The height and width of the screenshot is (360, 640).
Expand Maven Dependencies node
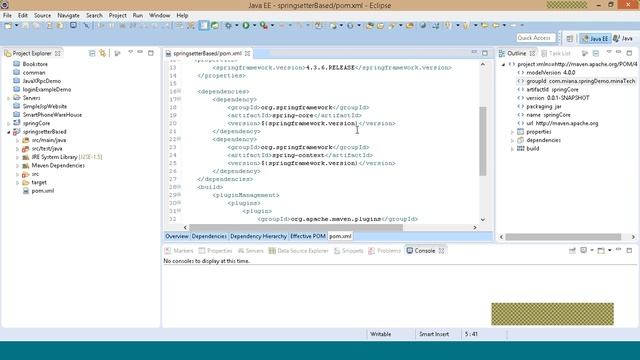(18, 165)
